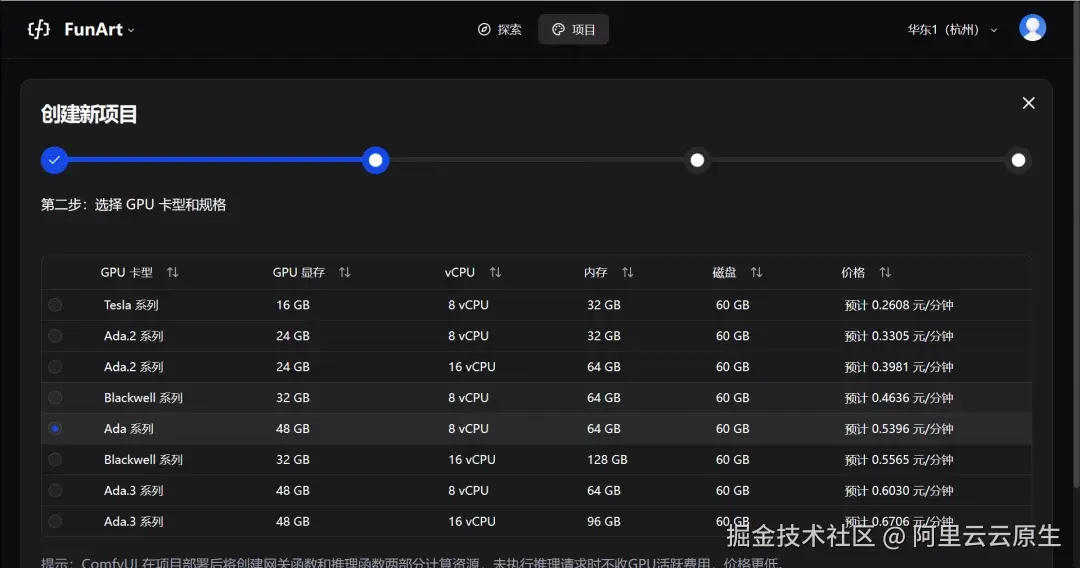This screenshot has width=1080, height=568.
Task: Click price 预计 0.3305 元/分钟
Action: pyautogui.click(x=899, y=336)
